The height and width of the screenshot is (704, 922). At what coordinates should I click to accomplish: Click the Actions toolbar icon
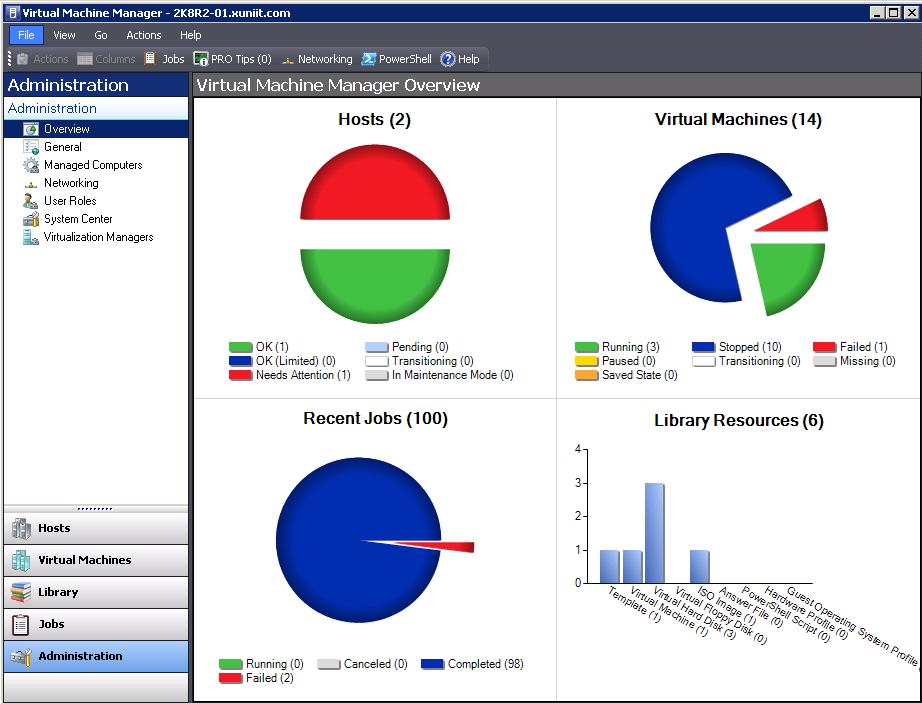(x=23, y=59)
